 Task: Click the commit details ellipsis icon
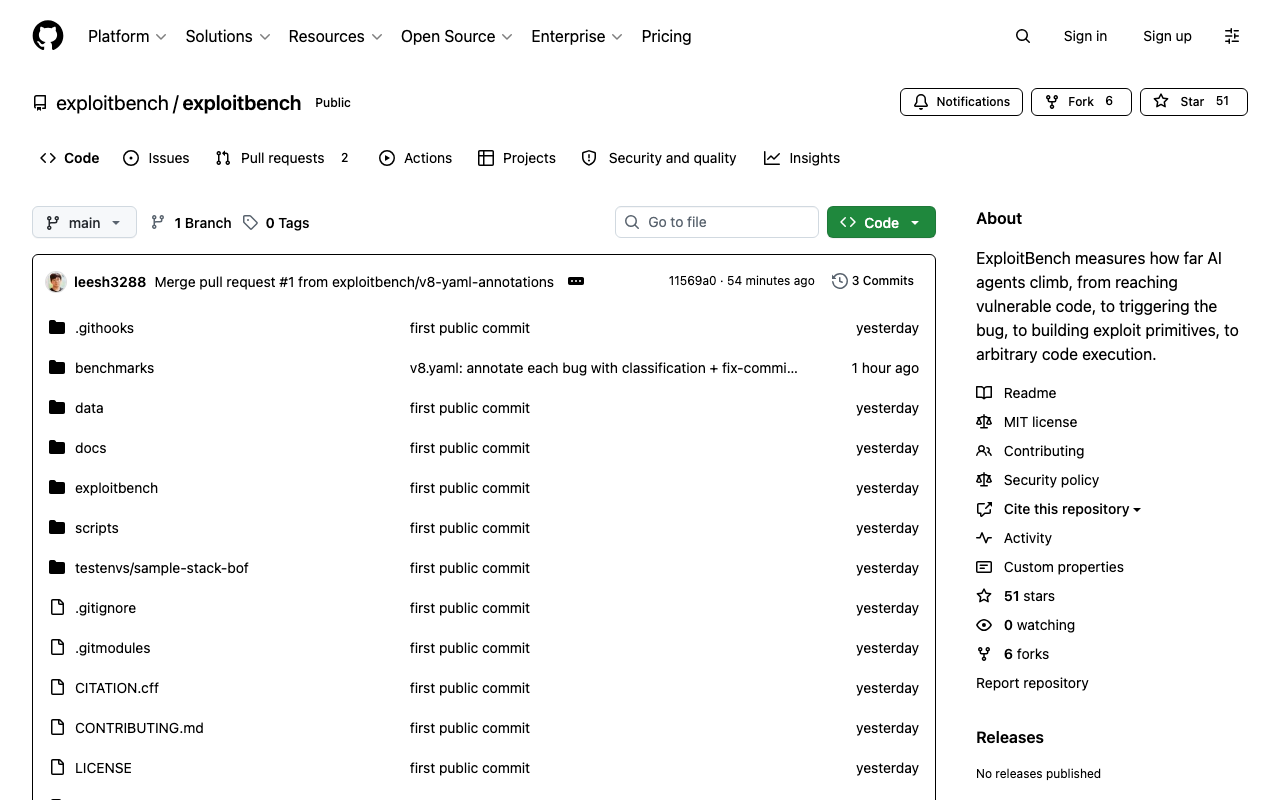point(576,281)
